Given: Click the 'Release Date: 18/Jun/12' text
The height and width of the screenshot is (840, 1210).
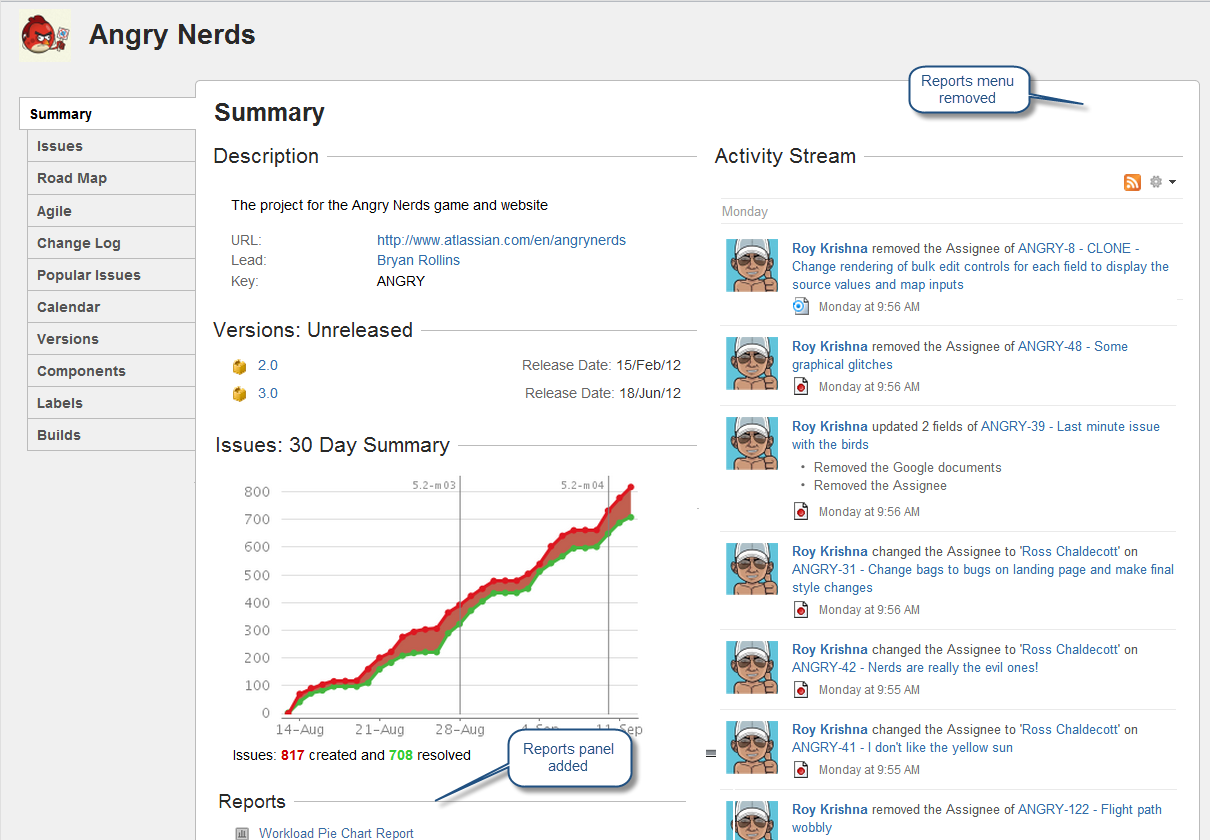Looking at the screenshot, I should 603,394.
